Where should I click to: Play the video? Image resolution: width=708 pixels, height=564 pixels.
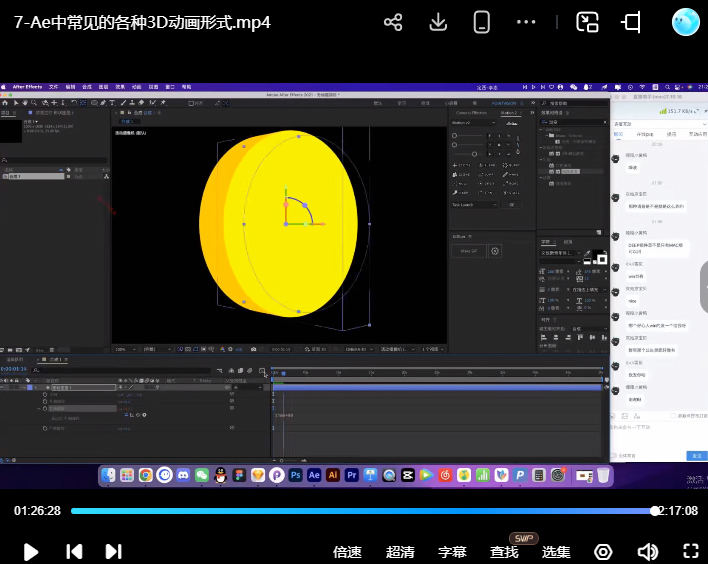click(30, 551)
